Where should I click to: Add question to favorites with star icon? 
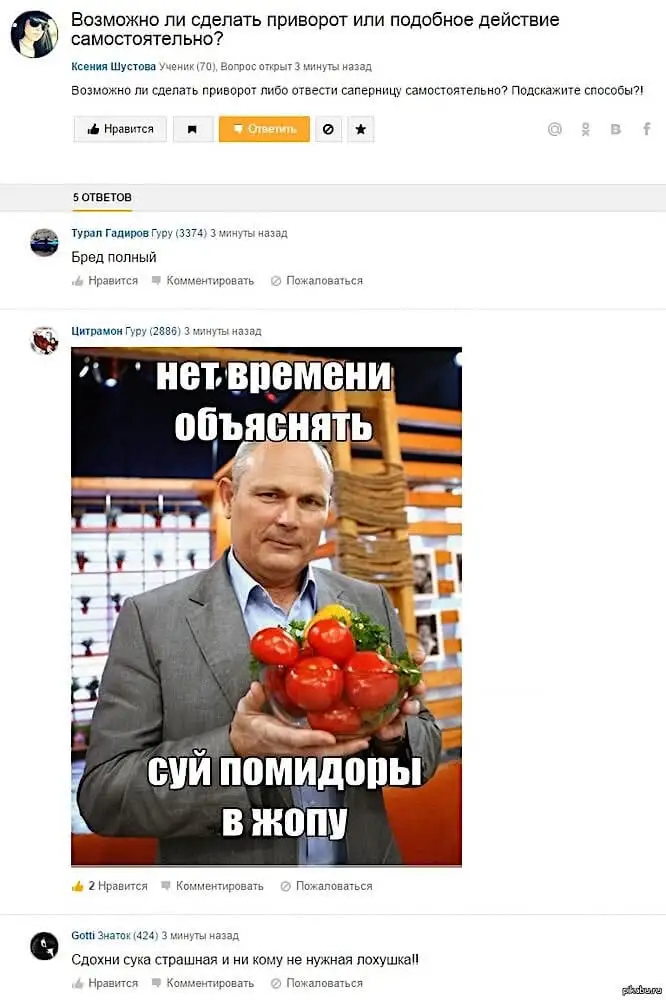pos(360,129)
